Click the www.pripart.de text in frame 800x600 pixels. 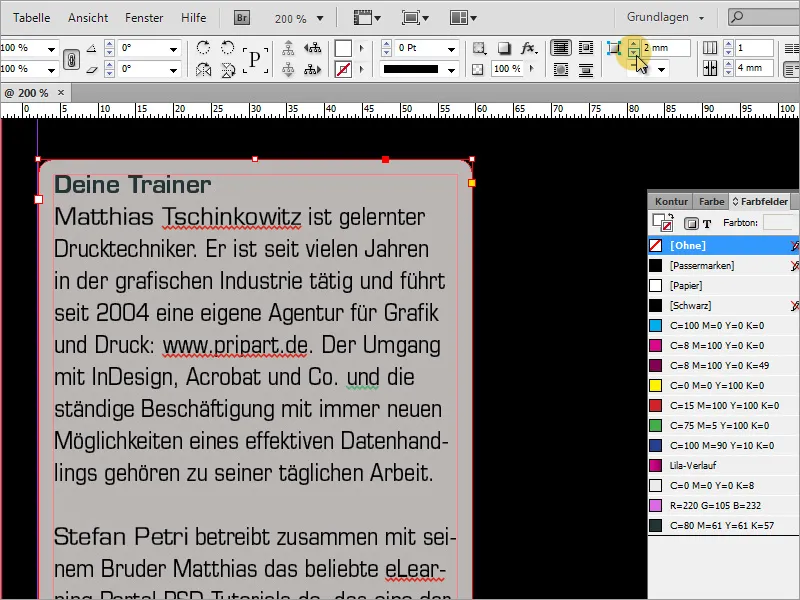[x=235, y=345]
